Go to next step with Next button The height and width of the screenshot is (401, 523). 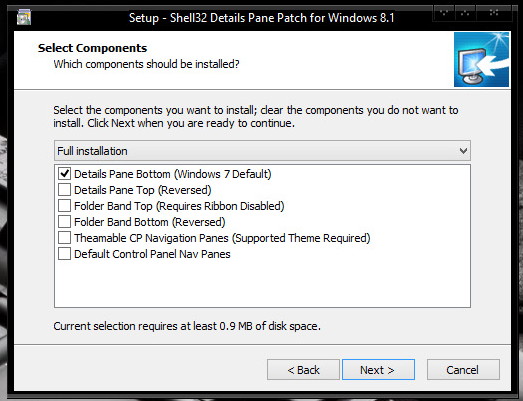coord(378,370)
